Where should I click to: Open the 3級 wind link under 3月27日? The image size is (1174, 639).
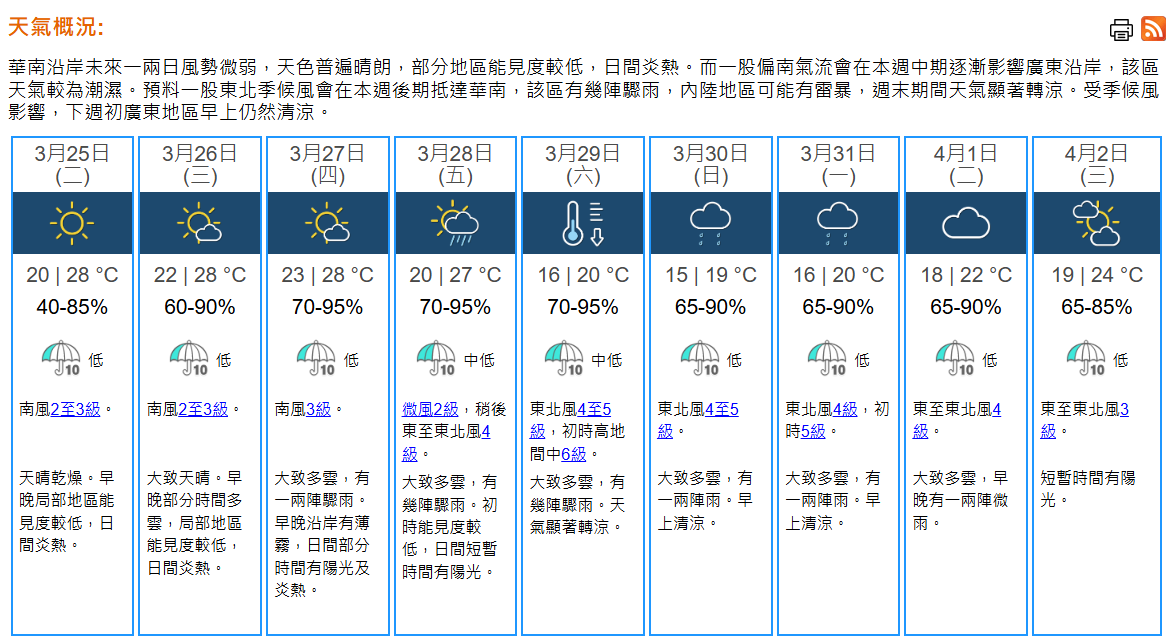point(318,410)
